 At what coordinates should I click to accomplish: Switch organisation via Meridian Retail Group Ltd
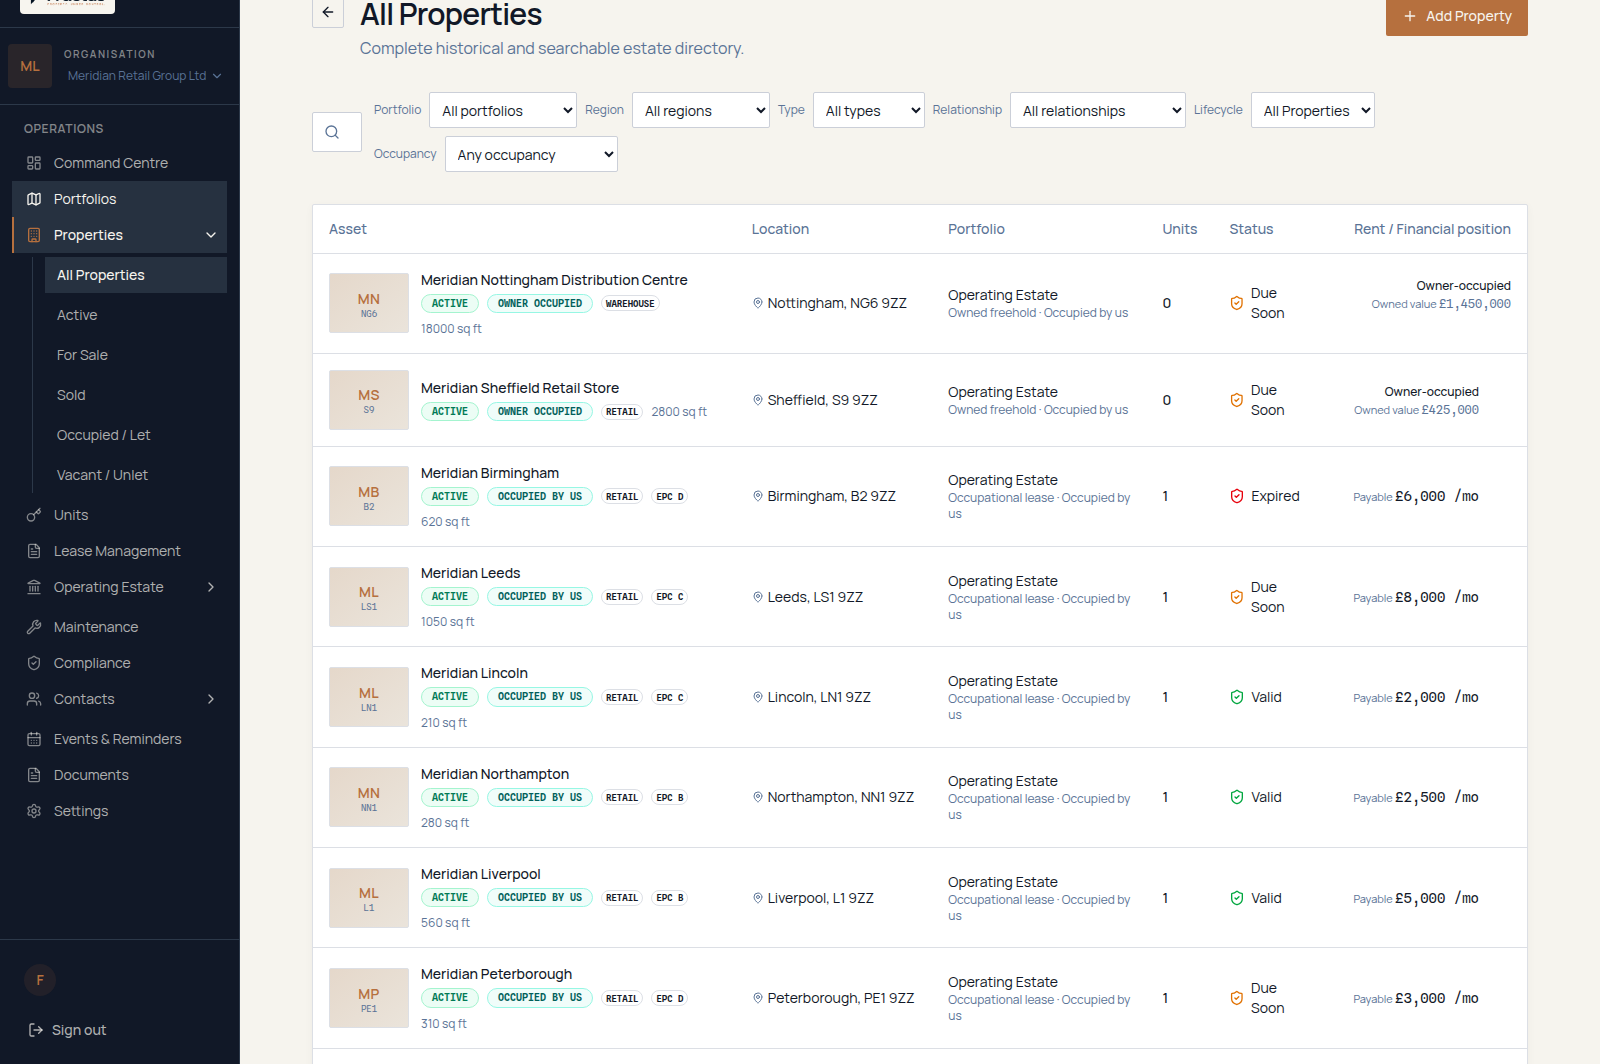click(x=144, y=76)
